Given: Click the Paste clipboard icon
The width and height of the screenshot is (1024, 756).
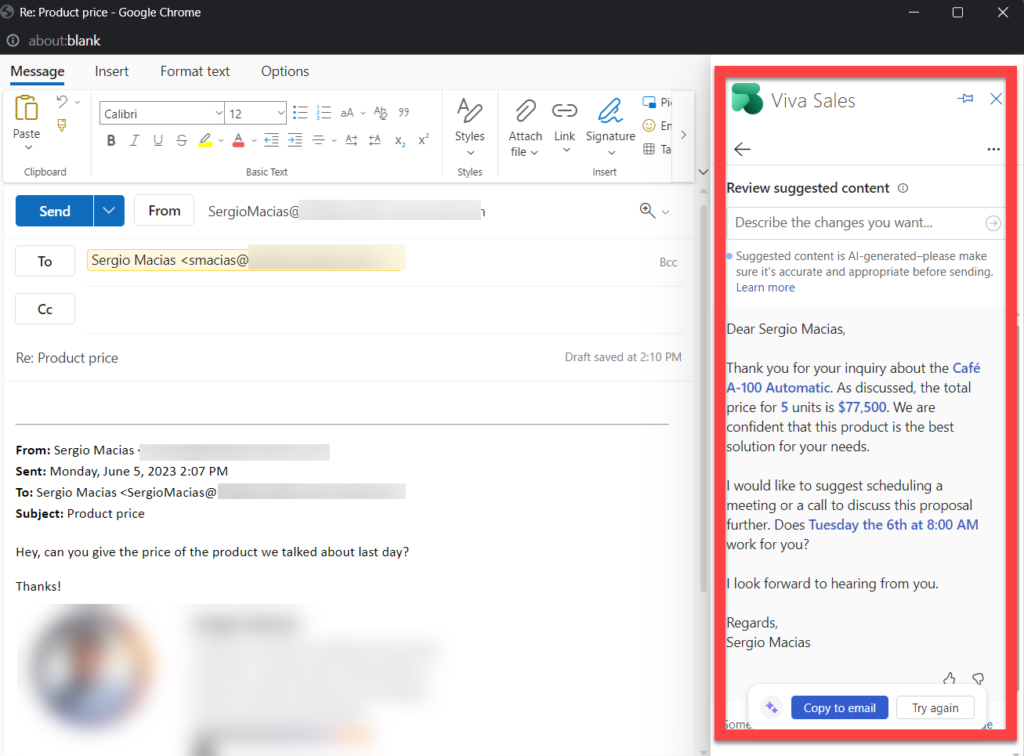Looking at the screenshot, I should click(x=26, y=108).
